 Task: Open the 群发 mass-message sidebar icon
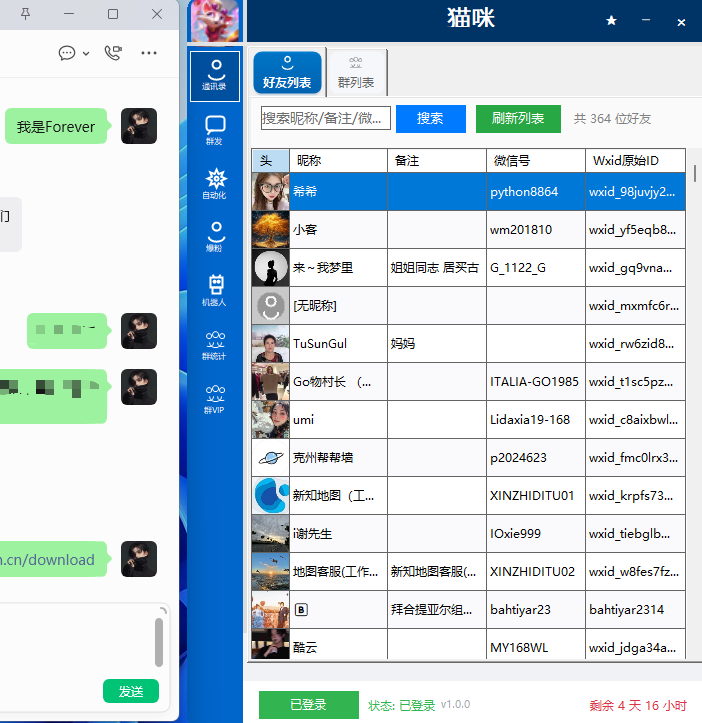214,130
